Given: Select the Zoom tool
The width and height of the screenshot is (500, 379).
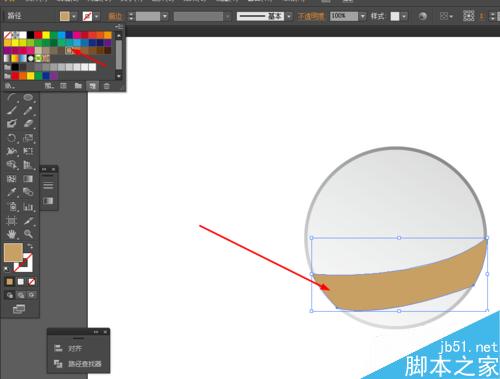Looking at the screenshot, I should click(x=28, y=234).
